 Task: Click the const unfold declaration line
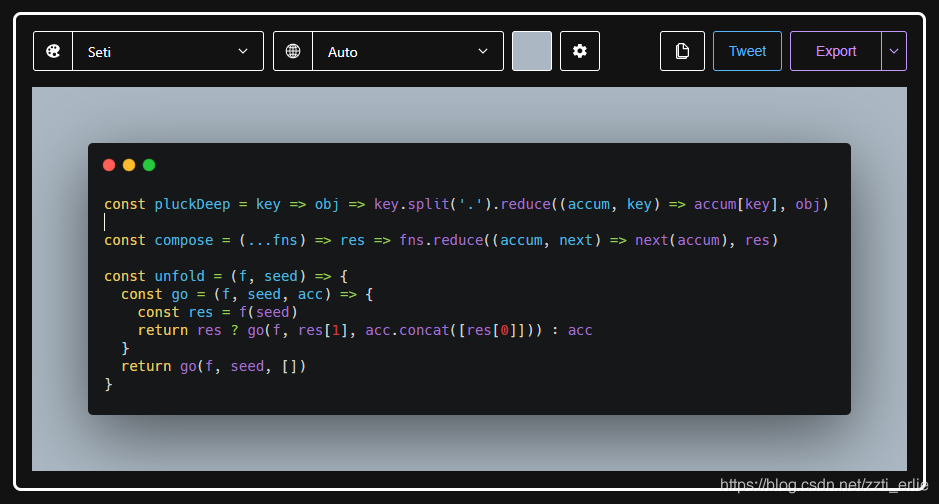tap(225, 276)
